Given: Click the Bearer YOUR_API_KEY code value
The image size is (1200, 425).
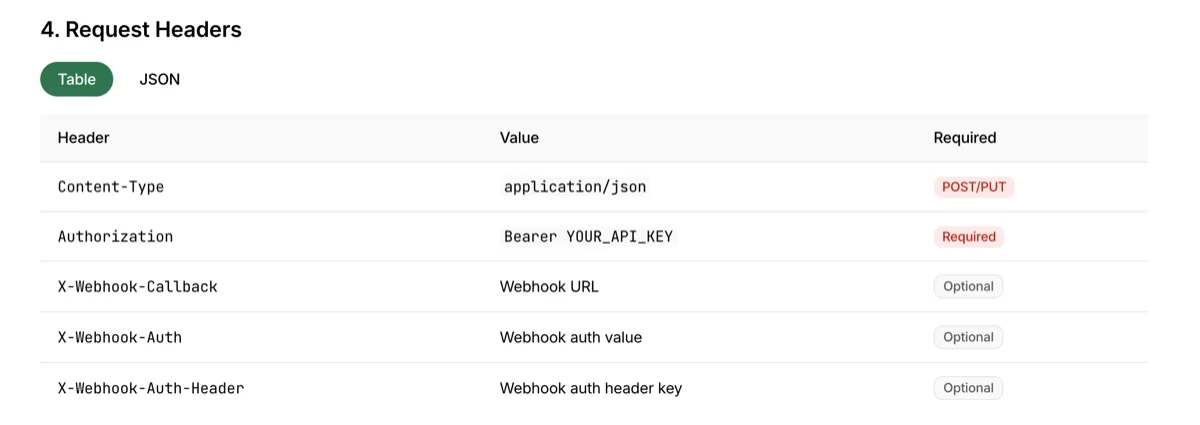Looking at the screenshot, I should [x=588, y=237].
